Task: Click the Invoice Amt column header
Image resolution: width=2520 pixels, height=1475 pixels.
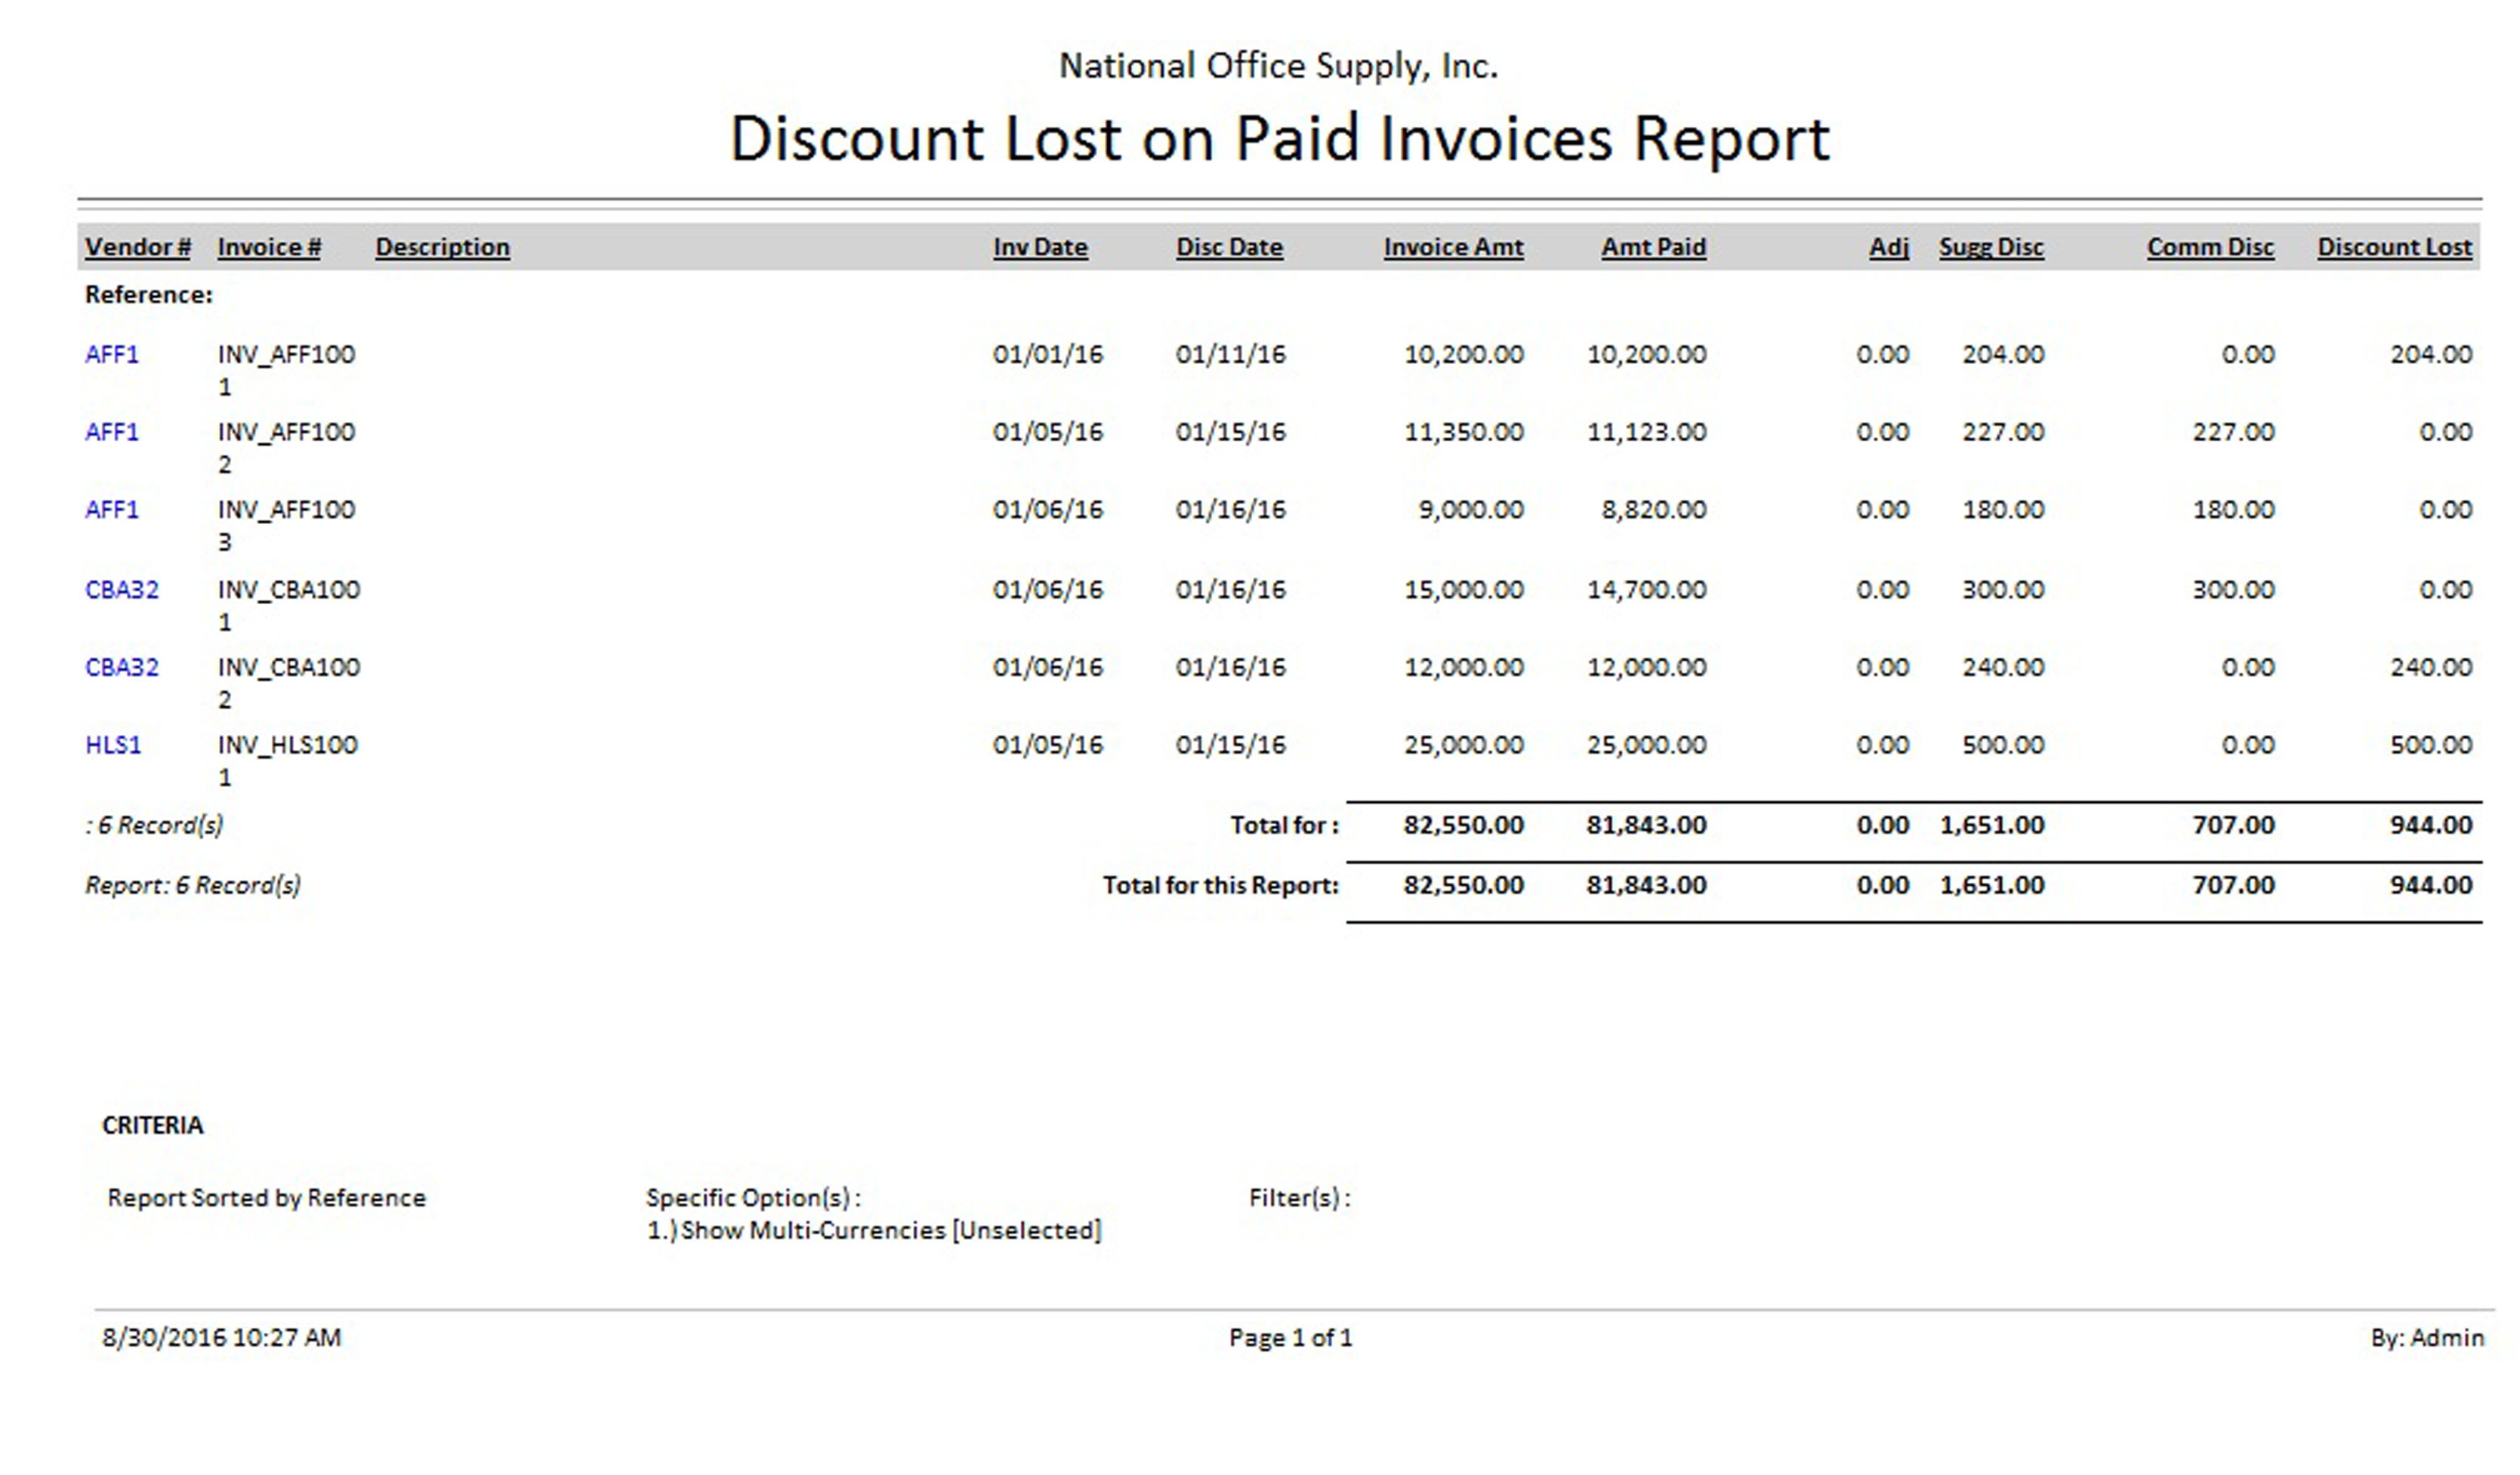Action: coord(1453,247)
